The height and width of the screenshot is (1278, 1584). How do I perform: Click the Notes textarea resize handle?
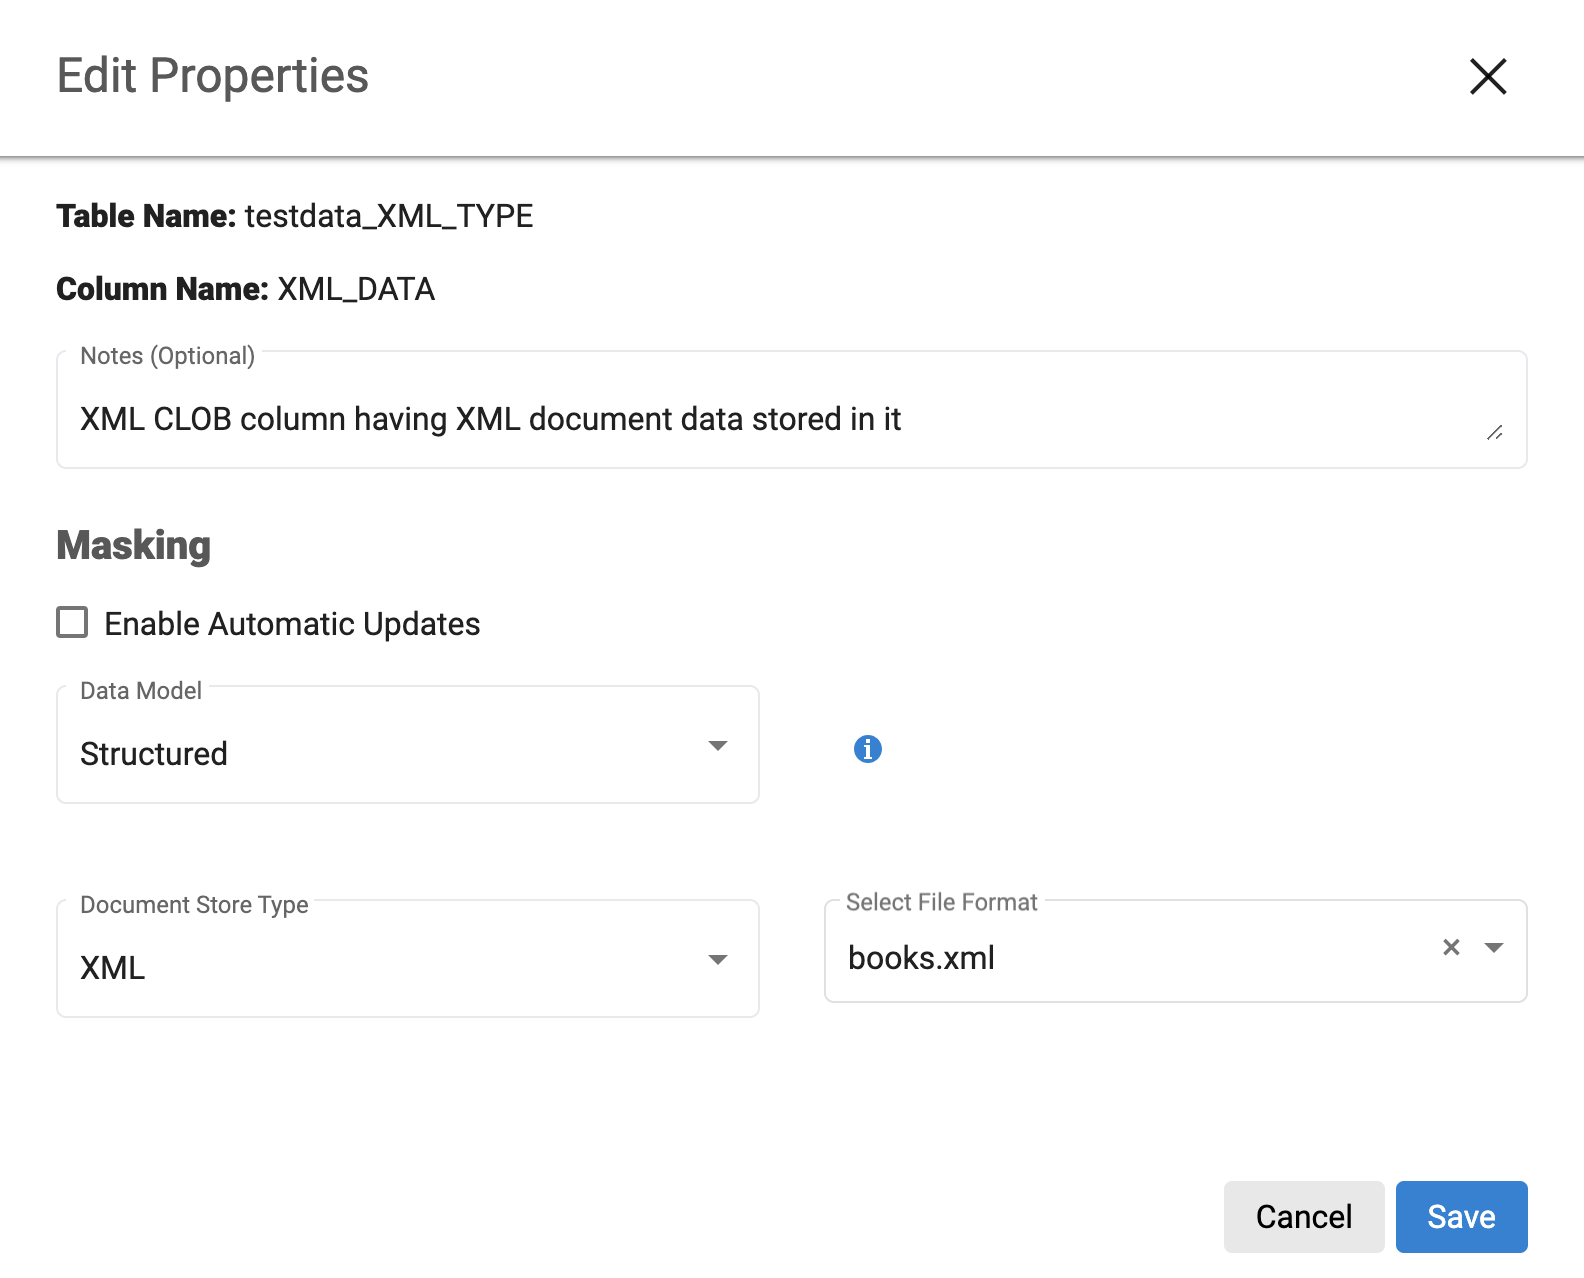[x=1494, y=432]
